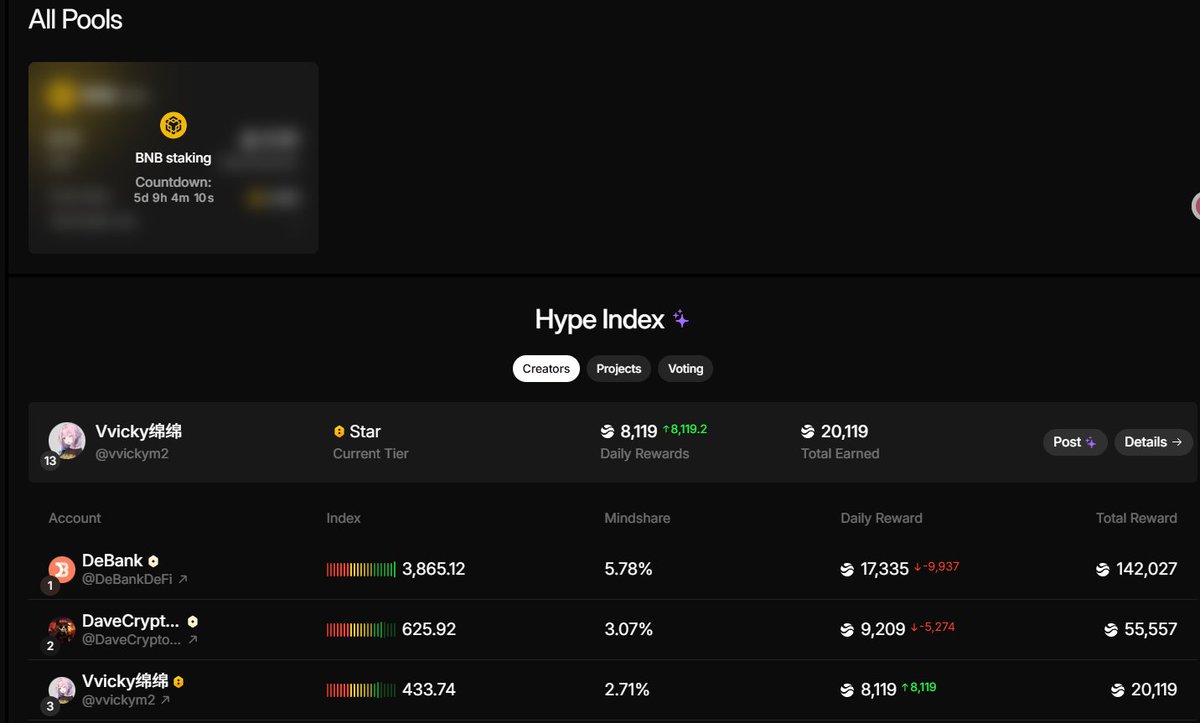1200x723 pixels.
Task: Click the -9,937 daily change value
Action: pyautogui.click(x=936, y=567)
